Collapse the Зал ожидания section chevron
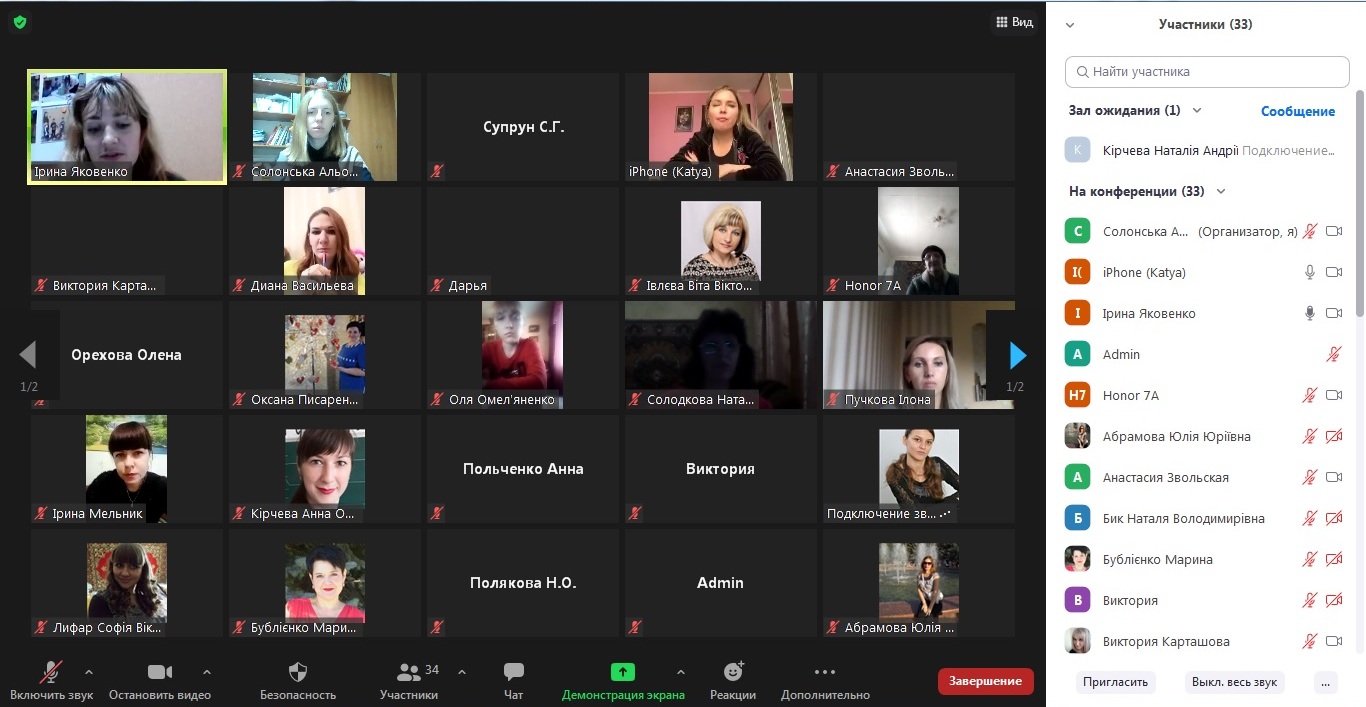This screenshot has width=1366, height=707. pyautogui.click(x=1197, y=111)
